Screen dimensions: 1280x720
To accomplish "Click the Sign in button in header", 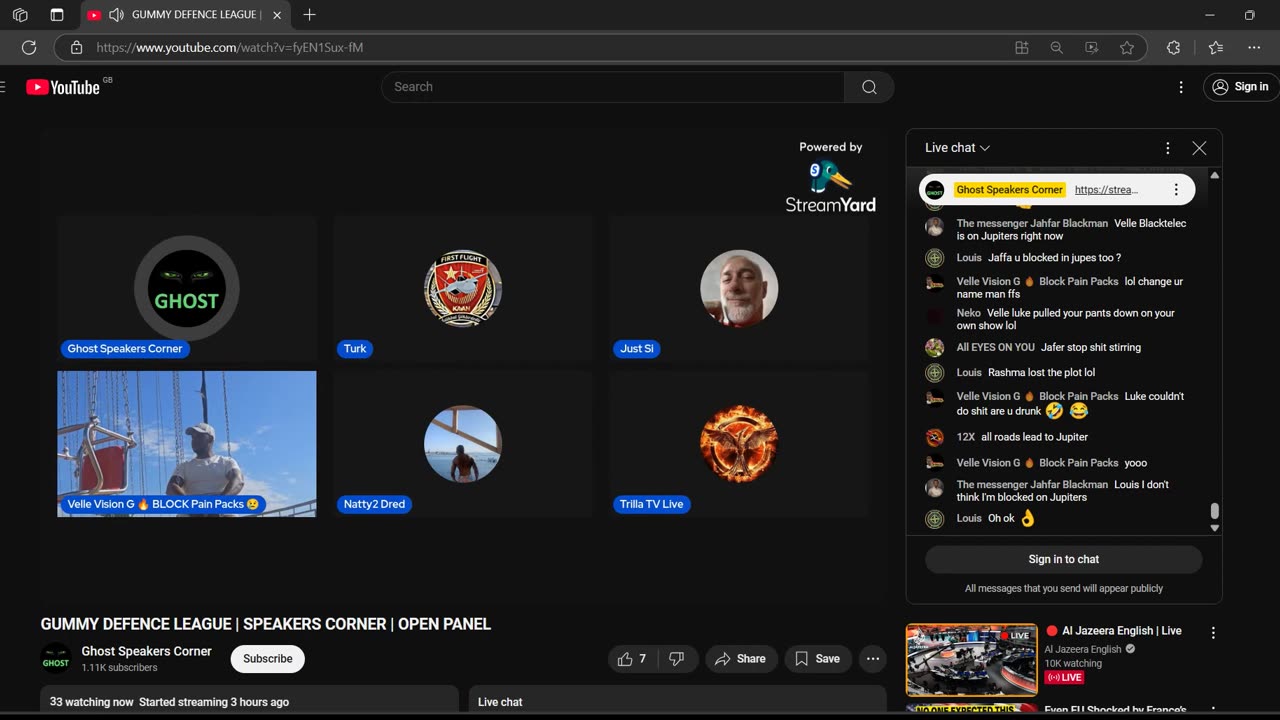I will tap(1241, 87).
